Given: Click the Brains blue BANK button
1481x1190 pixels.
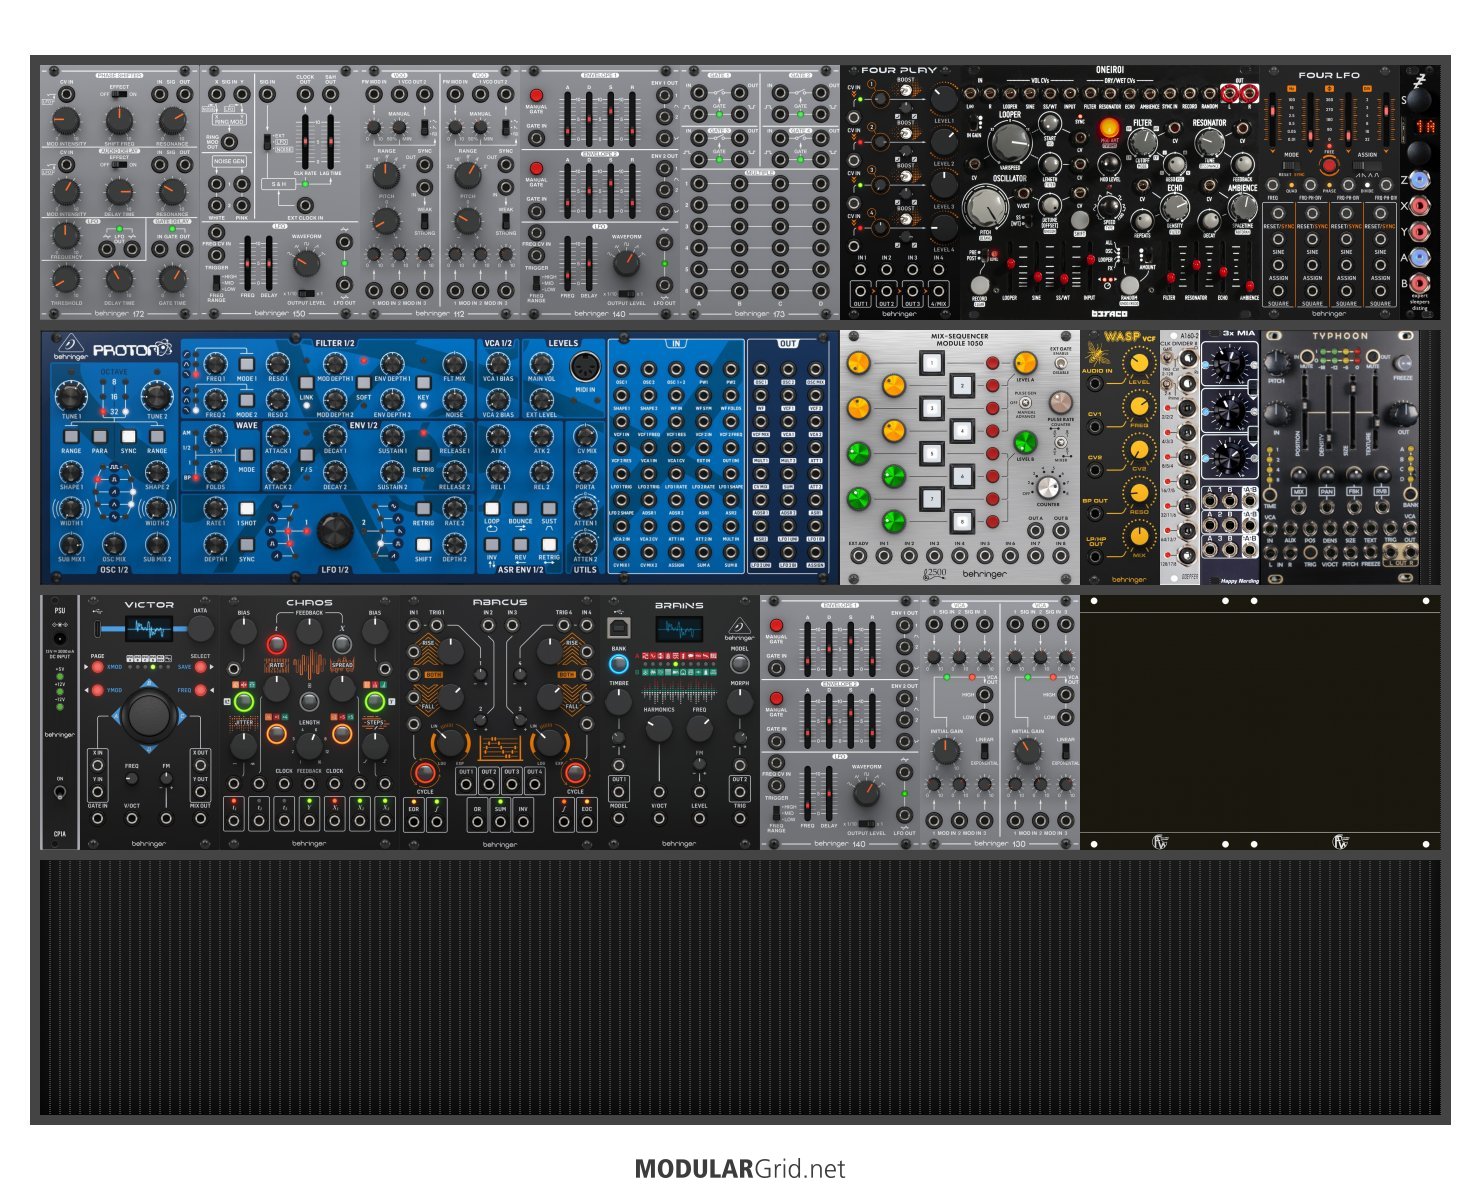Looking at the screenshot, I should 618,664.
